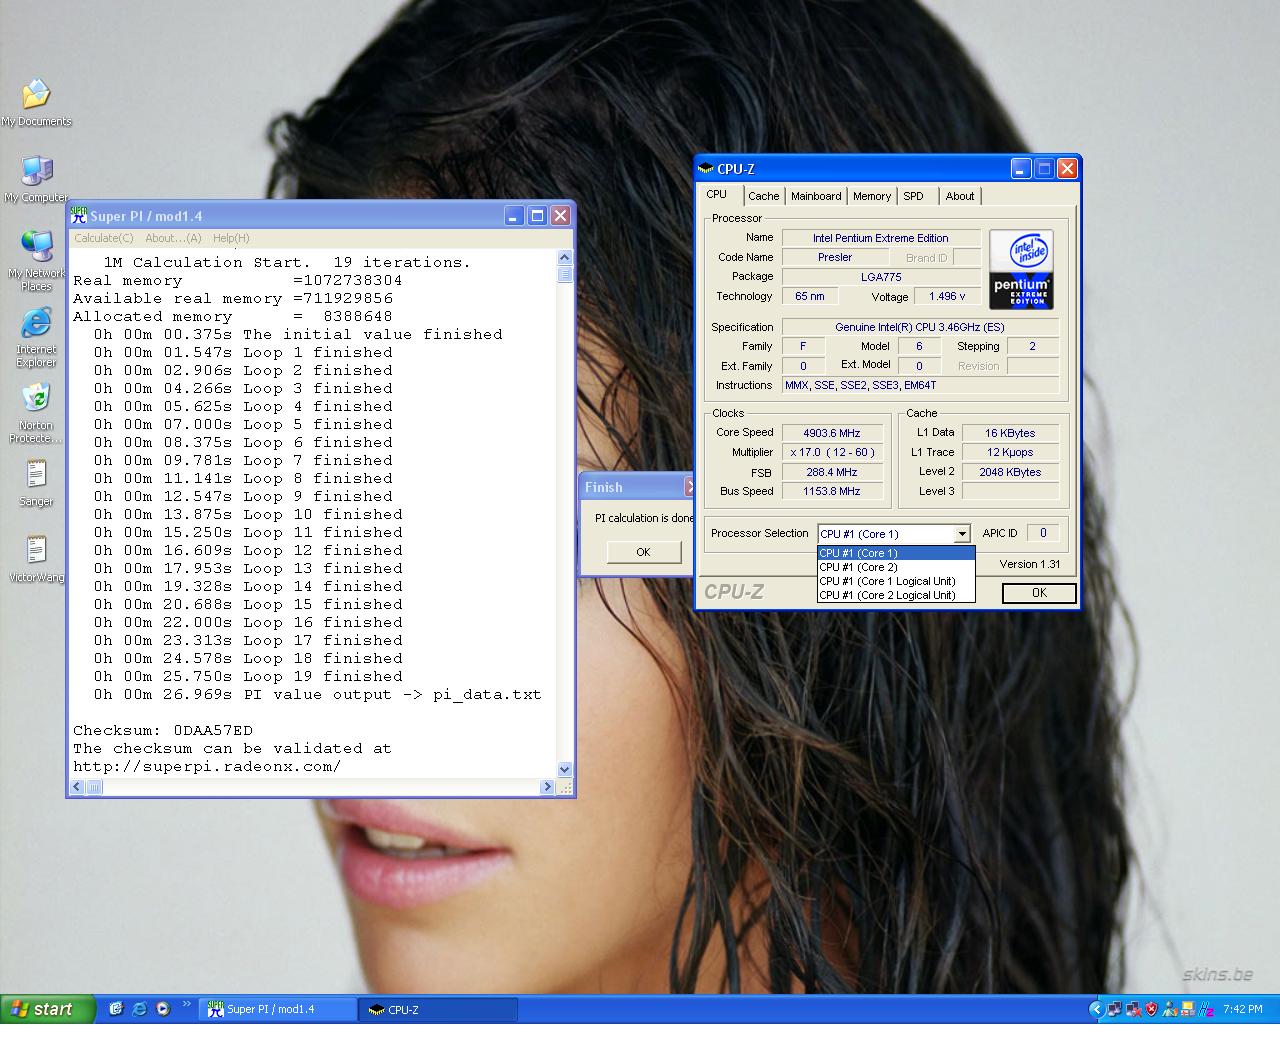Image resolution: width=1280 pixels, height=1037 pixels.
Task: Click the disconnected network tray icon
Action: (1134, 1009)
